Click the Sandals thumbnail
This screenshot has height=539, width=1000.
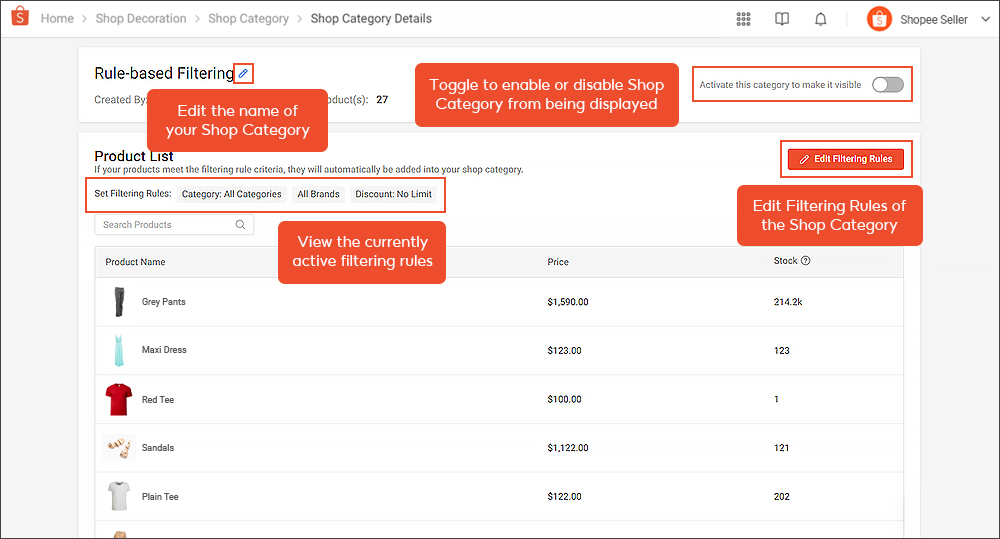(x=119, y=448)
